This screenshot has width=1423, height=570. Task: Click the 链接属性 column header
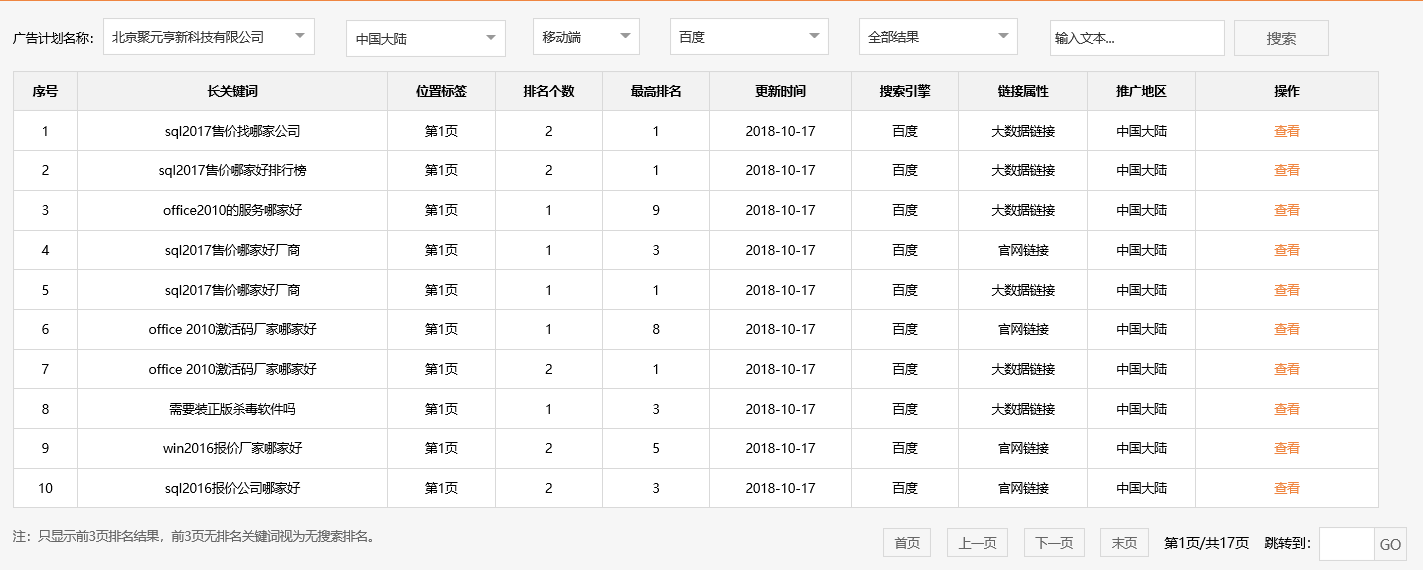(x=1023, y=91)
